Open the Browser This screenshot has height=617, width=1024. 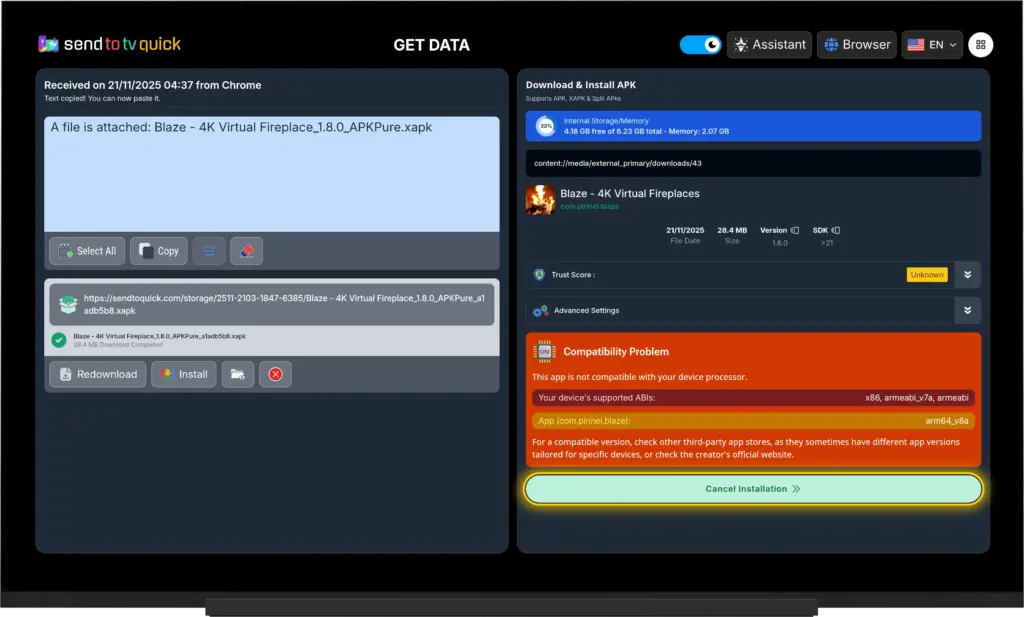[x=856, y=45]
